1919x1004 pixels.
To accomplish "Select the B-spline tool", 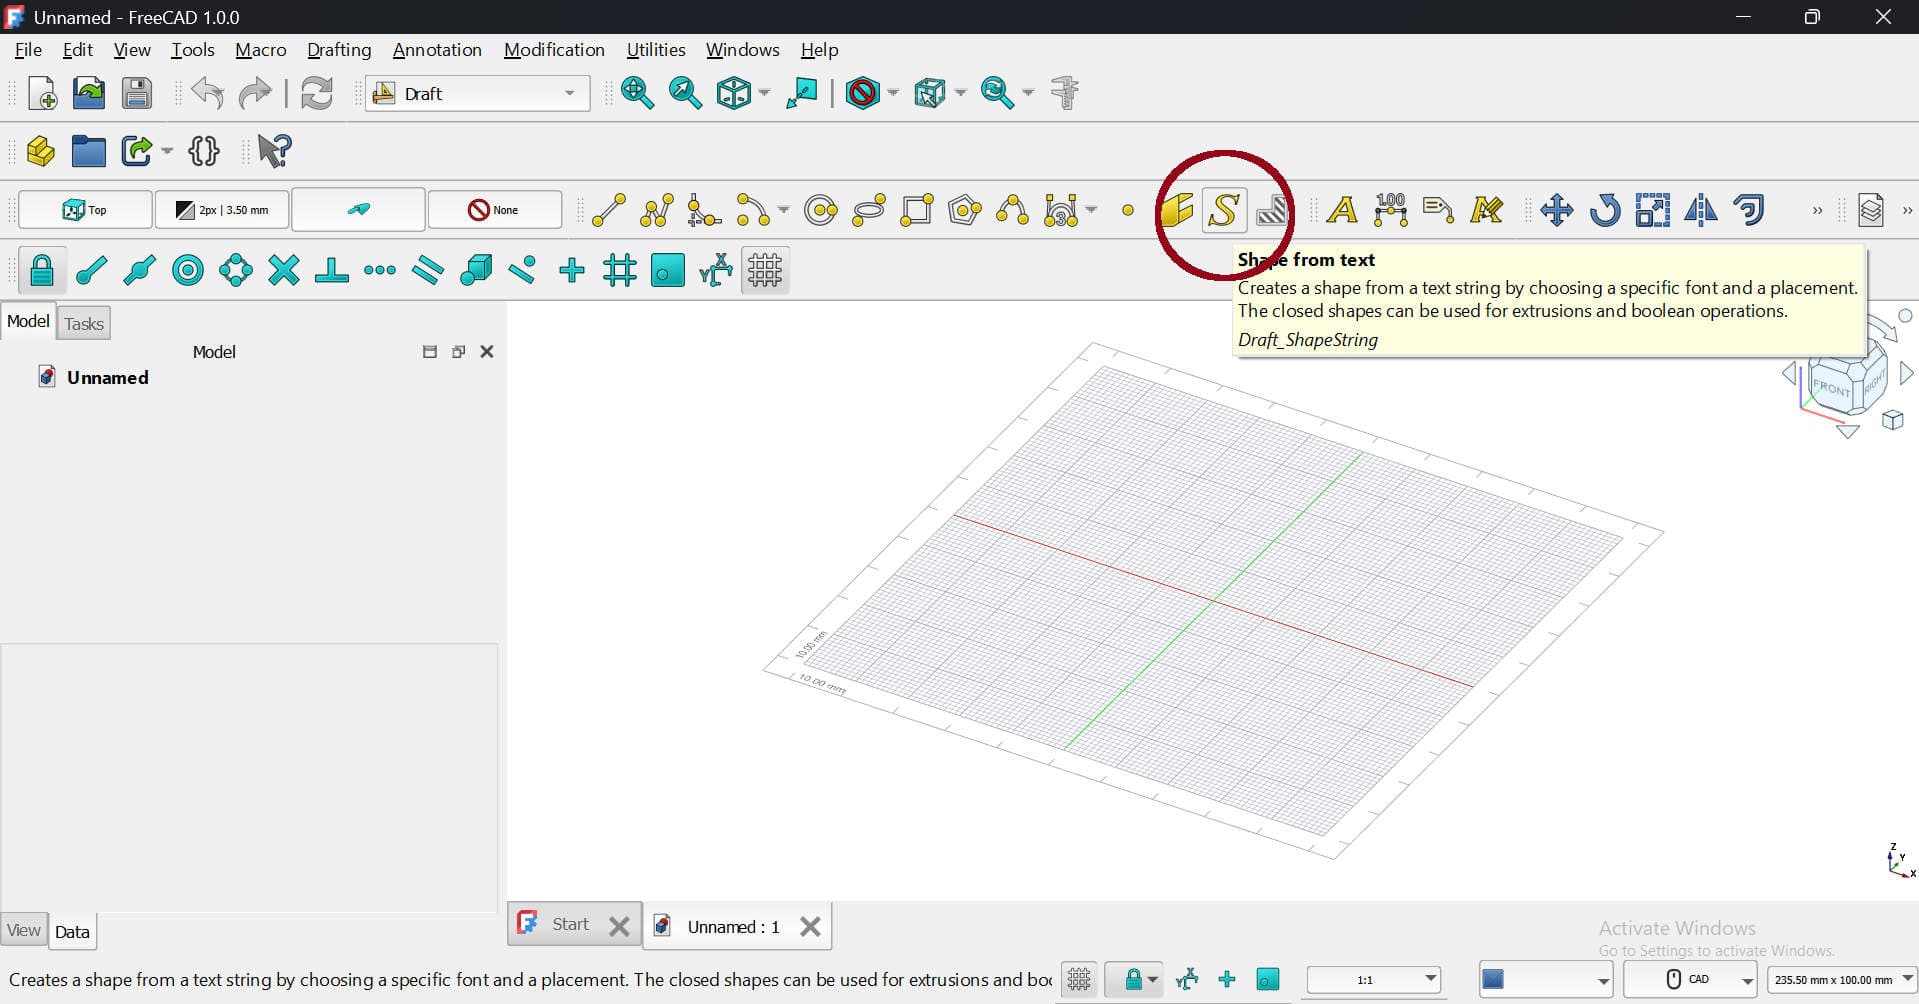I will tap(1013, 210).
